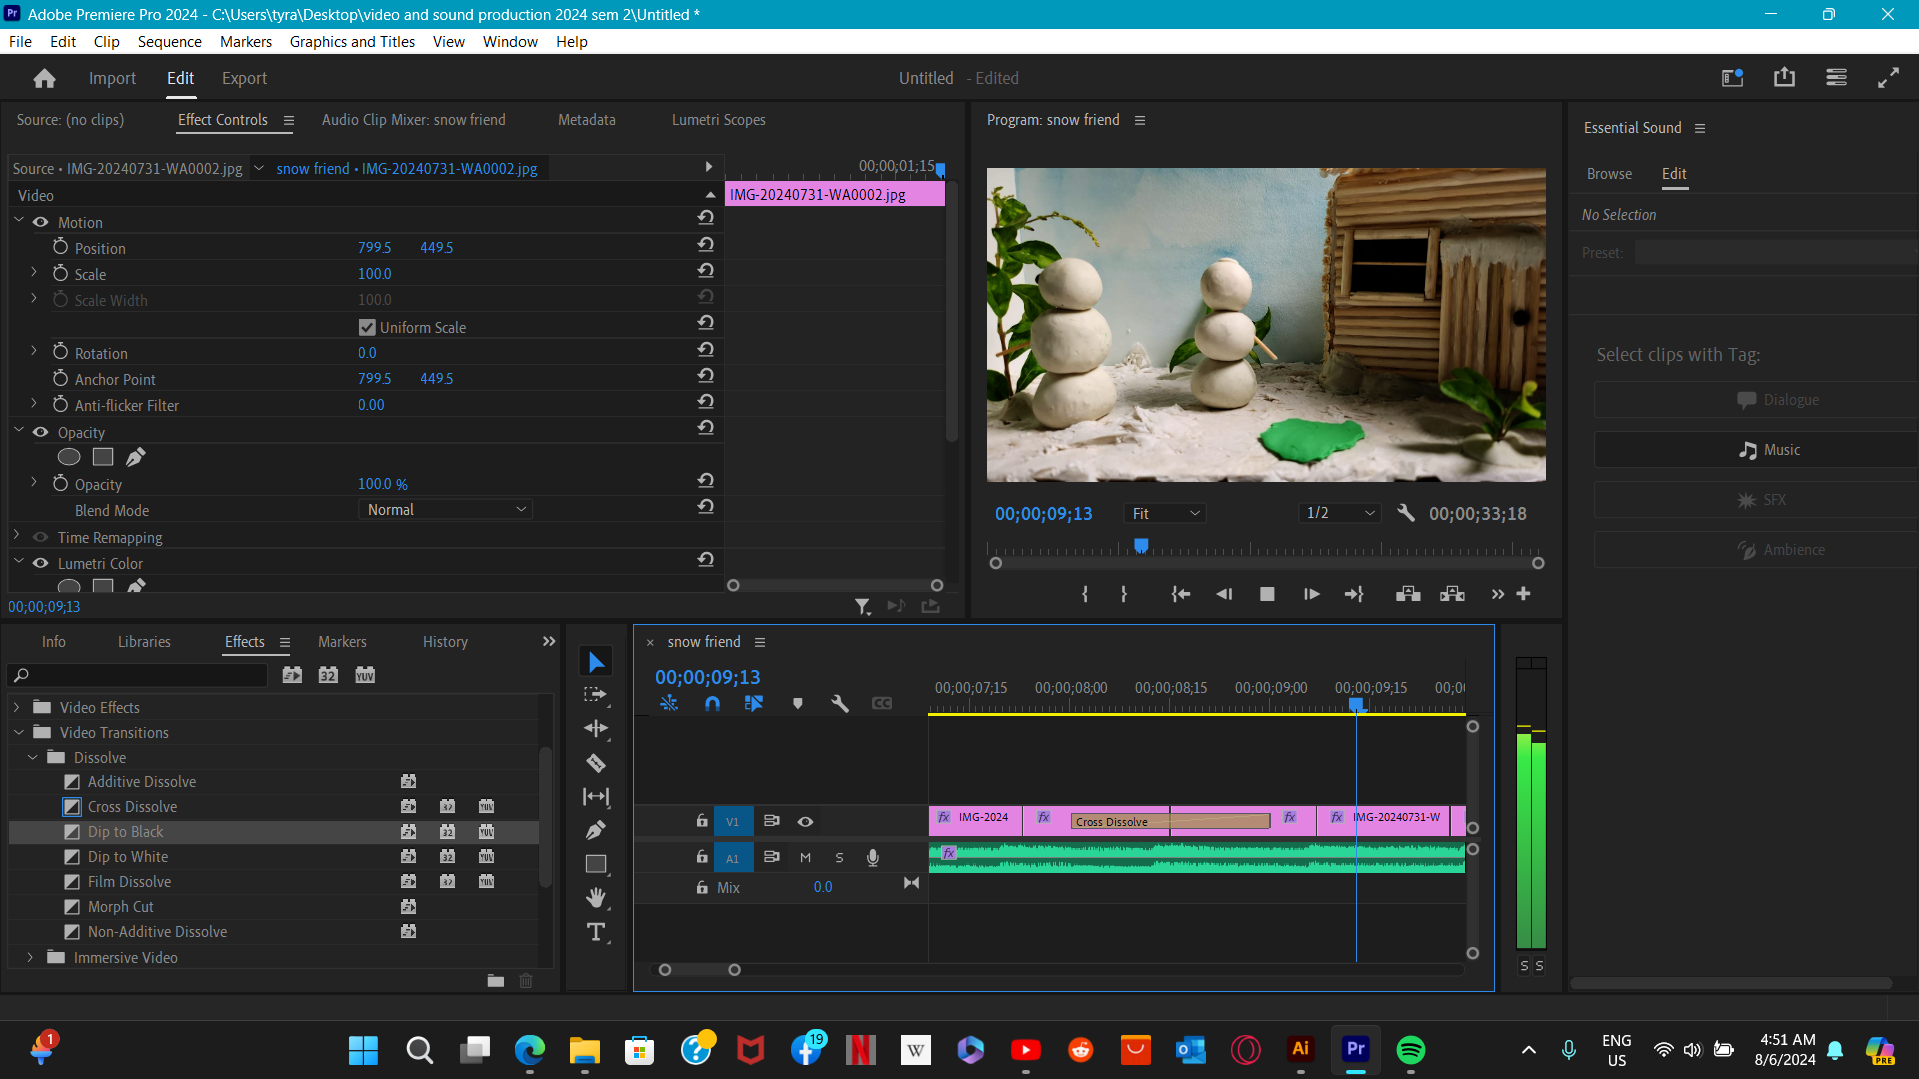The height and width of the screenshot is (1079, 1919).
Task: Show overflow panel tabs chevron
Action: point(549,641)
